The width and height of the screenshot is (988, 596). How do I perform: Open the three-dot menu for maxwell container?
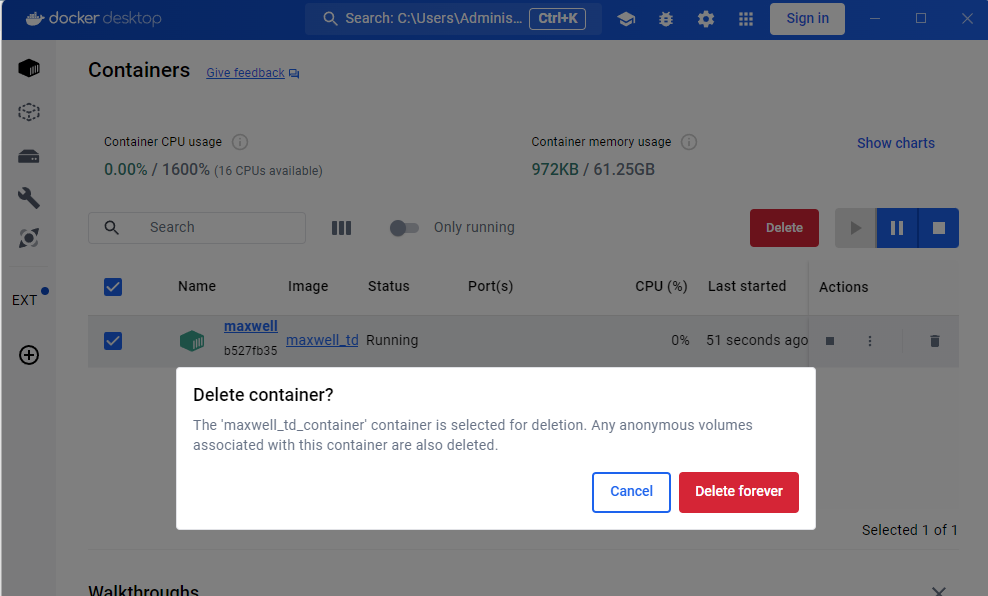(x=870, y=341)
